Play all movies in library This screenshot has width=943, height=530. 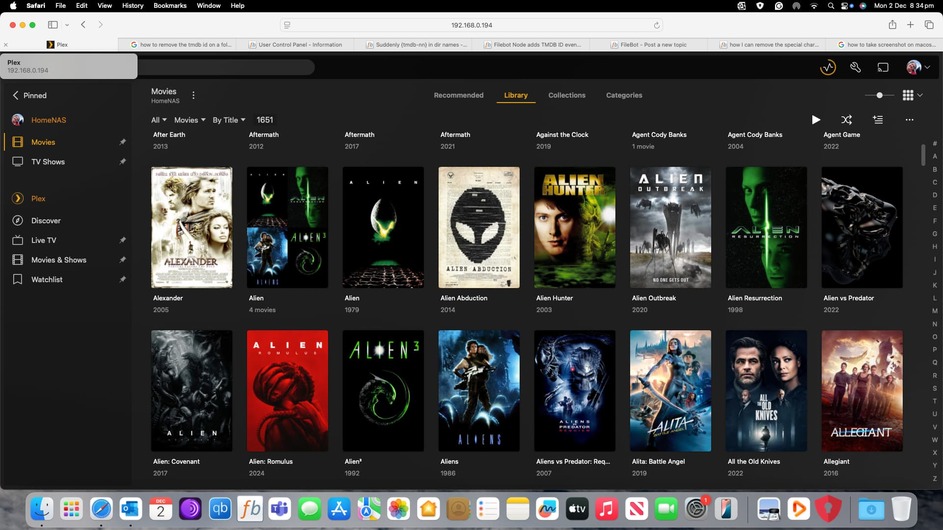(816, 120)
